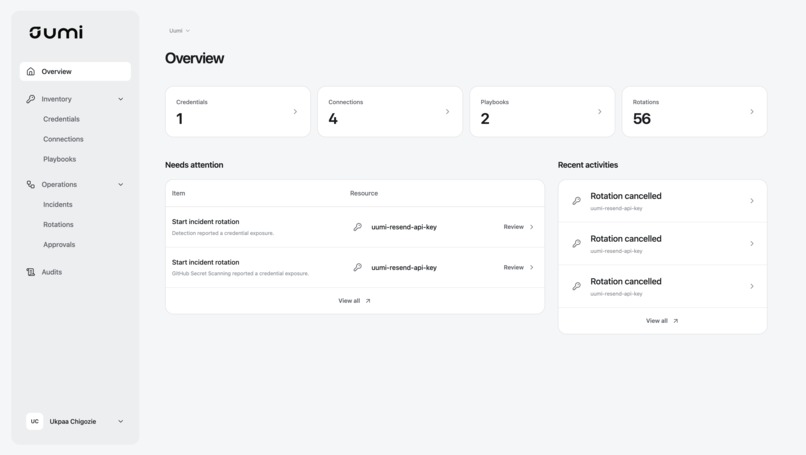Click uumi-resend-api-key in Detection reported row

[404, 227]
